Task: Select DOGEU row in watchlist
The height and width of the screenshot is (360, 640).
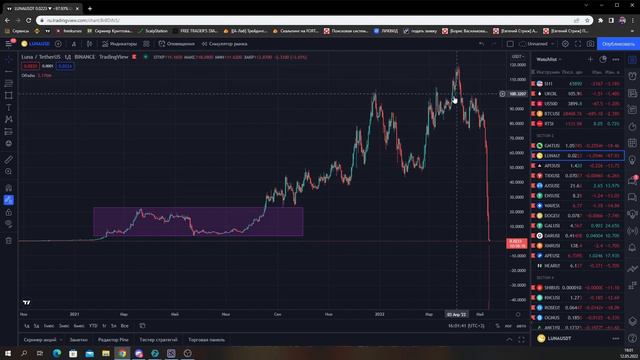Action: [577, 216]
